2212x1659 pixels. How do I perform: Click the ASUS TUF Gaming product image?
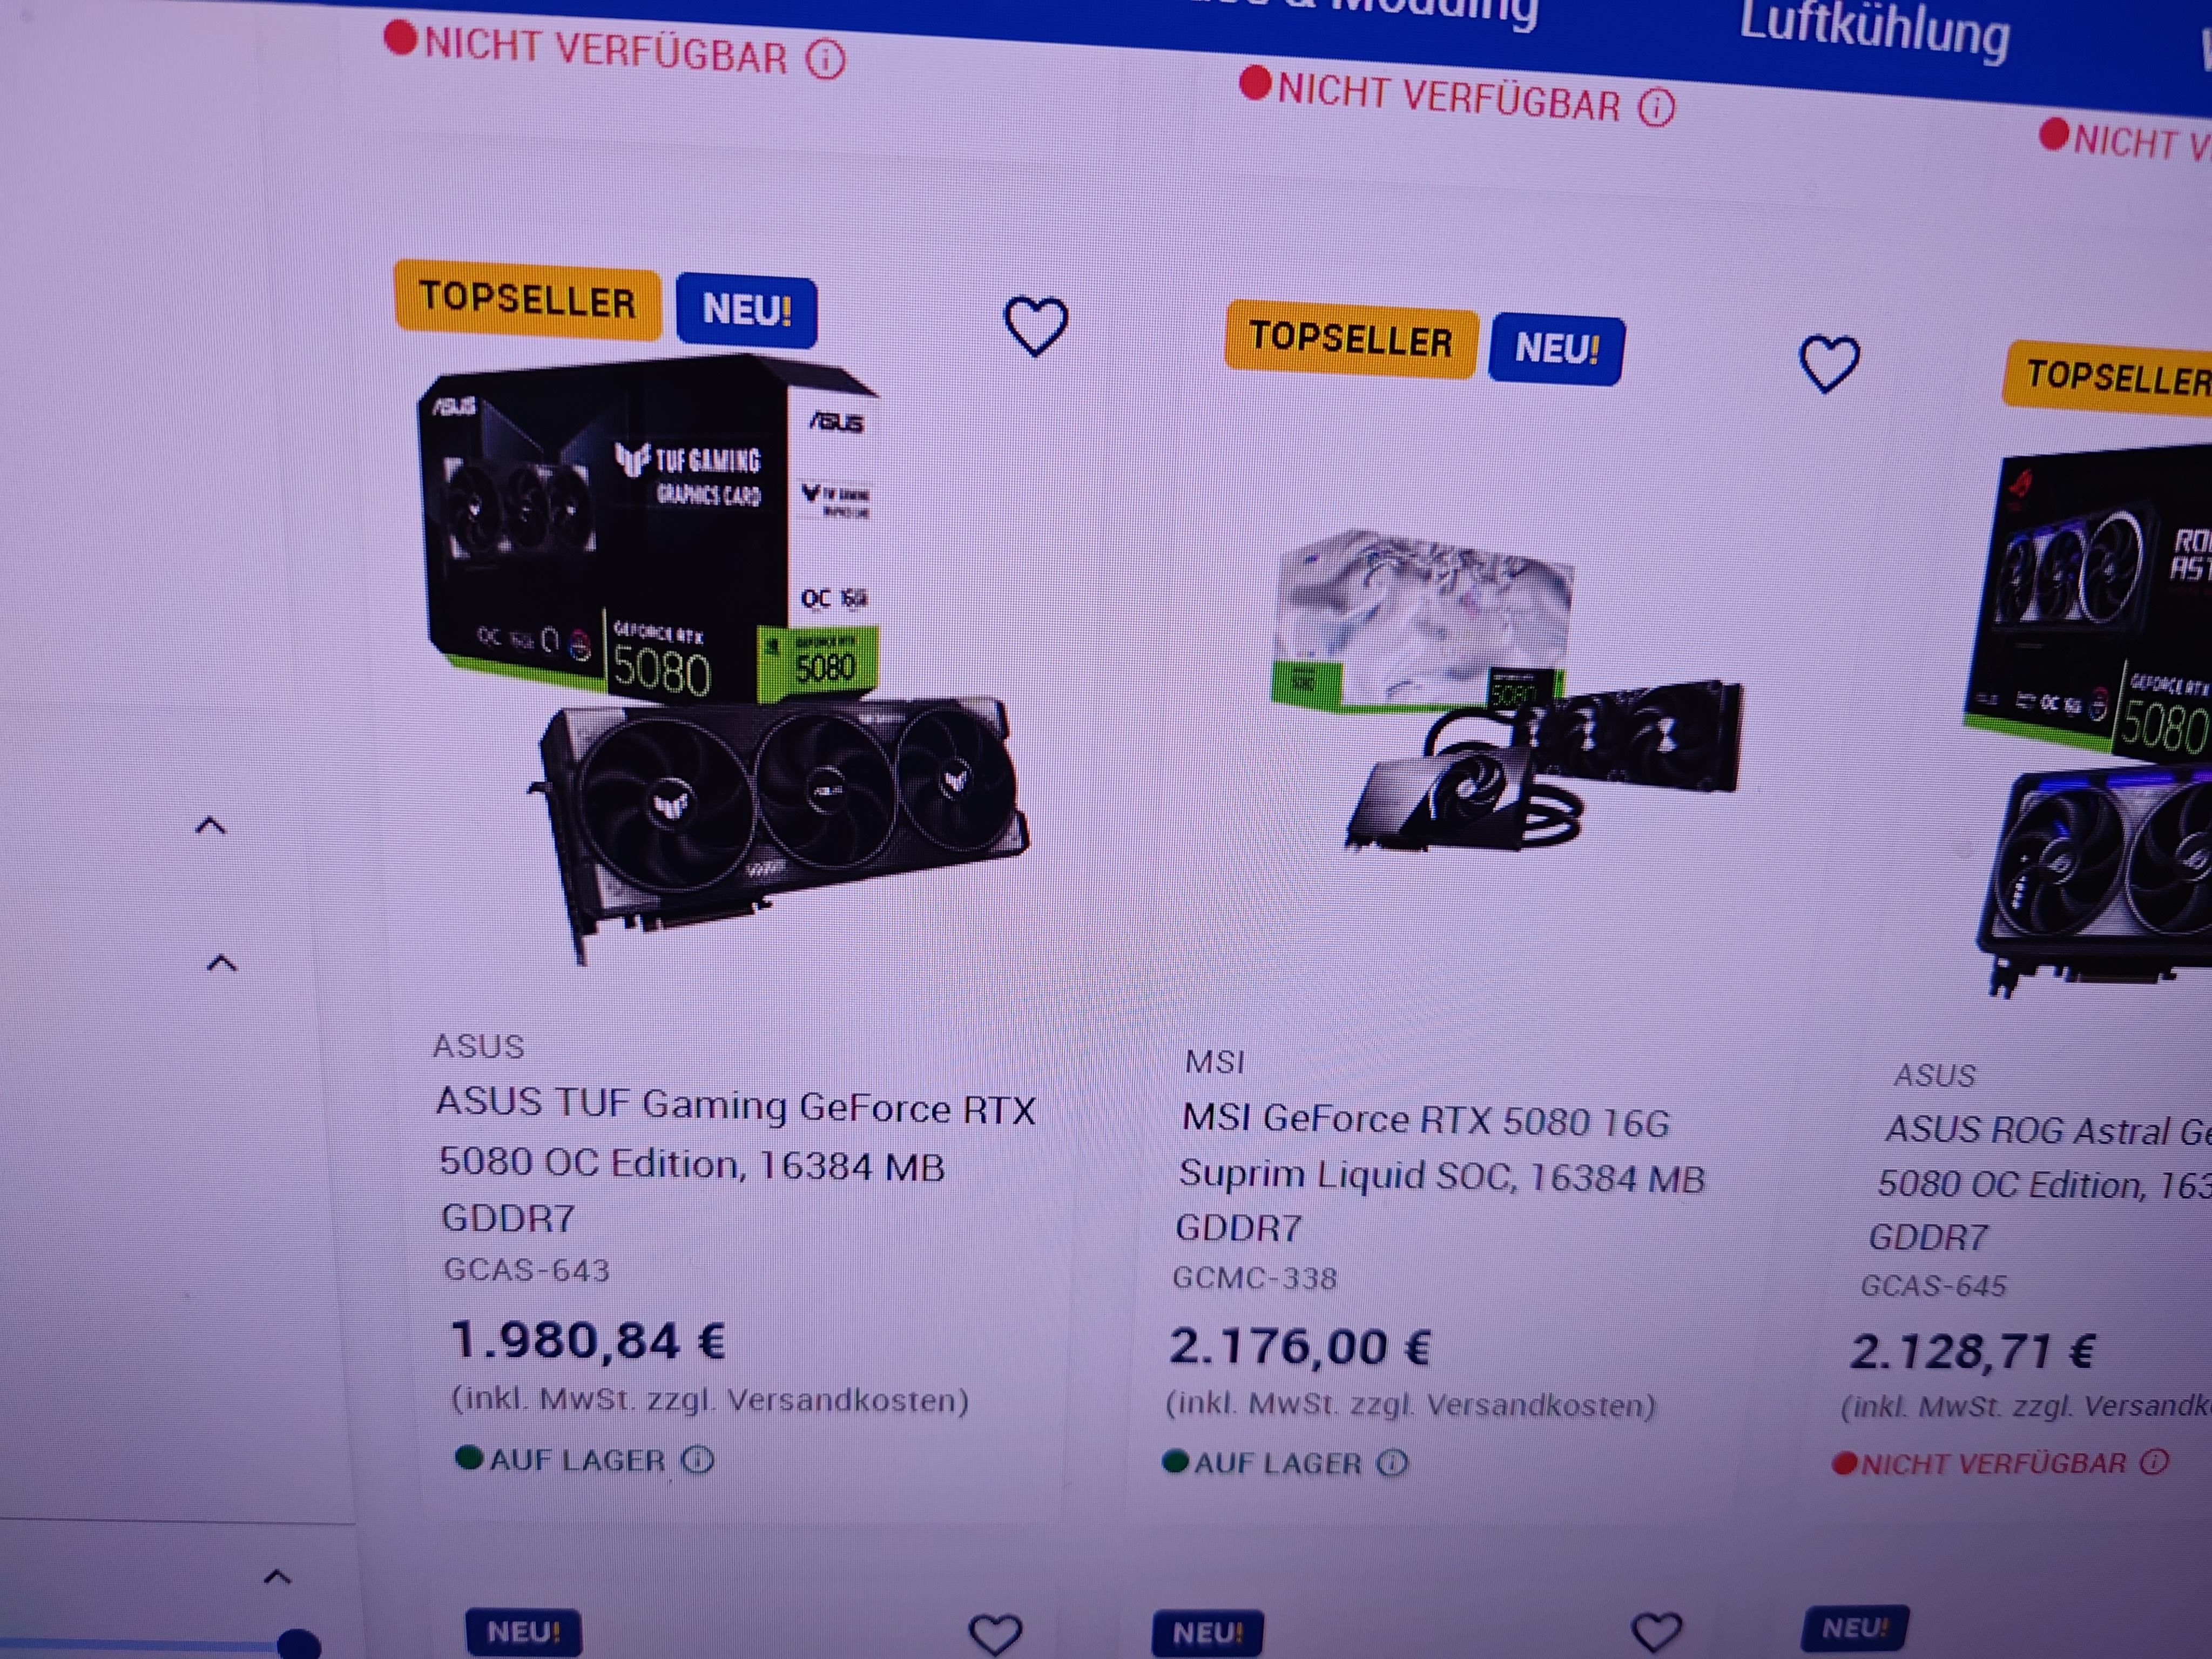coord(722,660)
